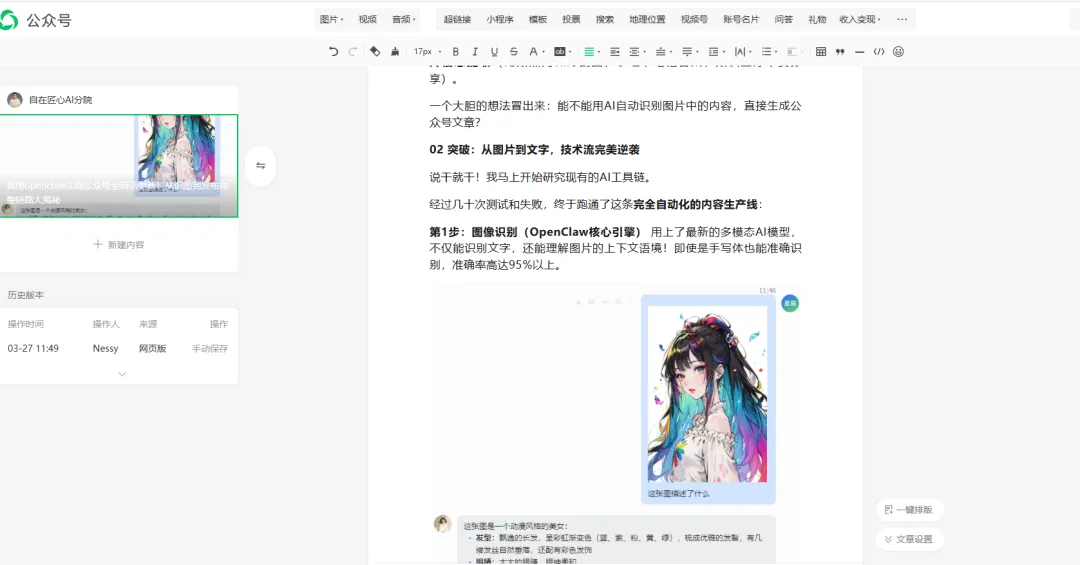The image size is (1080, 565).
Task: Apply font color with the A icon
Action: click(x=532, y=52)
